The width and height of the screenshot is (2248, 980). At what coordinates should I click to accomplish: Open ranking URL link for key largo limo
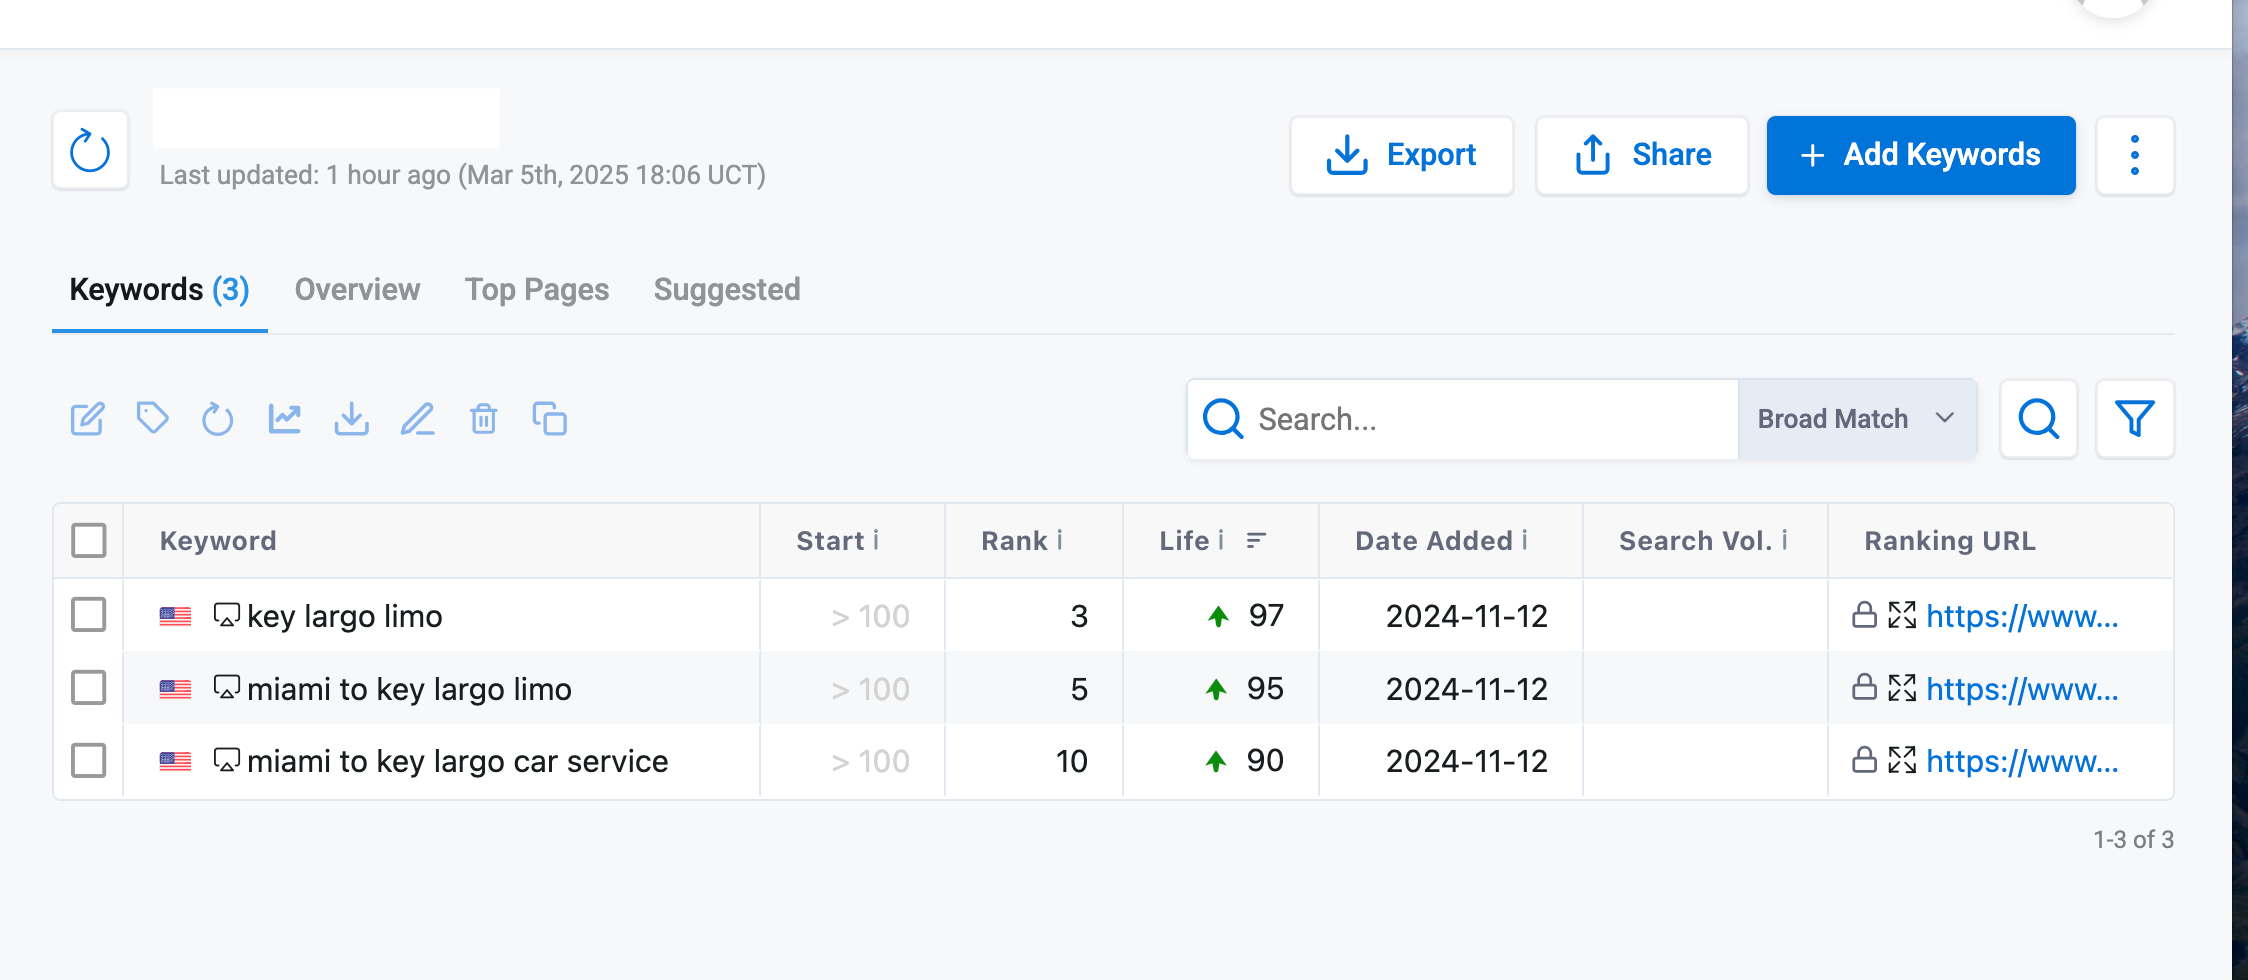pos(2022,616)
